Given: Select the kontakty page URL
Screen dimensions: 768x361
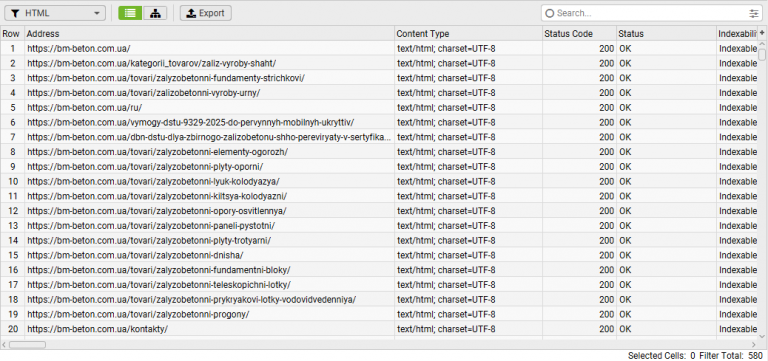Looking at the screenshot, I should point(97,328).
